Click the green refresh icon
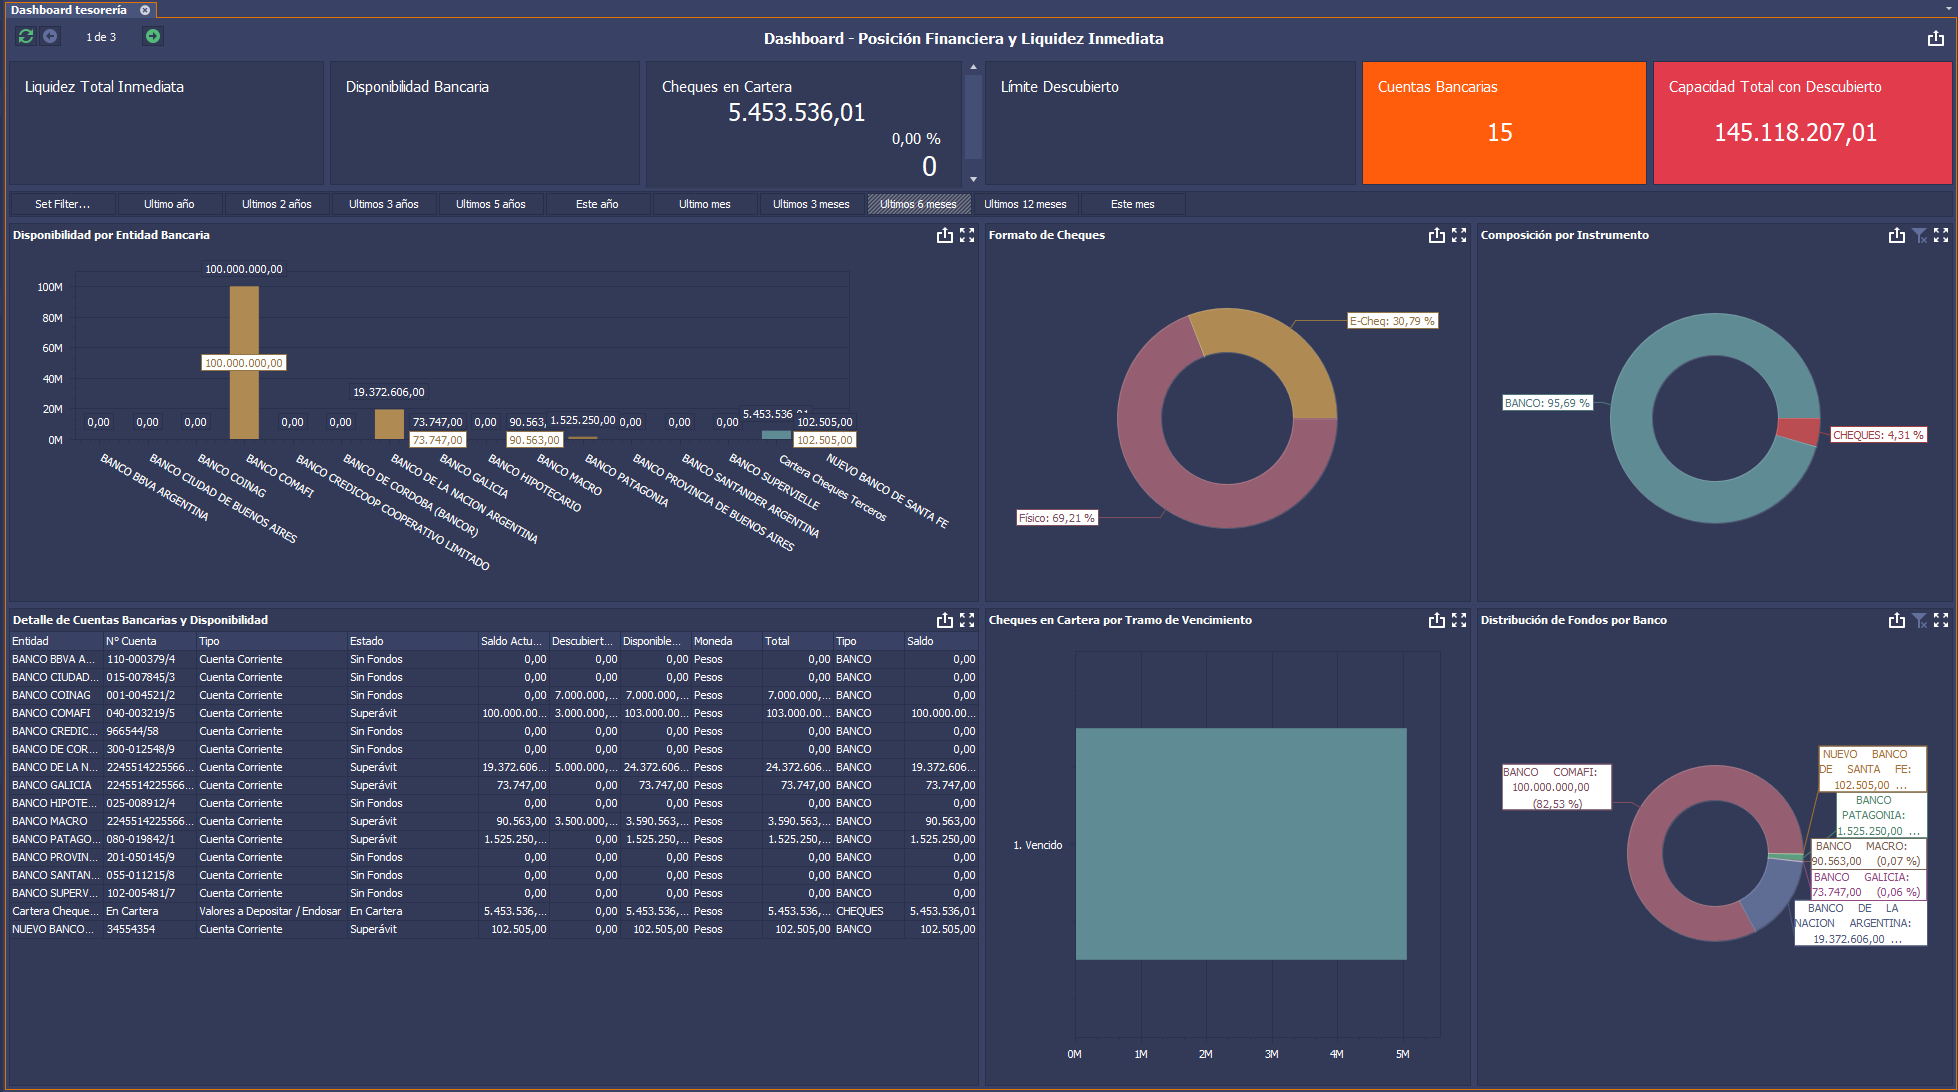Screen dimensions: 1958x1092 pyautogui.click(x=26, y=37)
